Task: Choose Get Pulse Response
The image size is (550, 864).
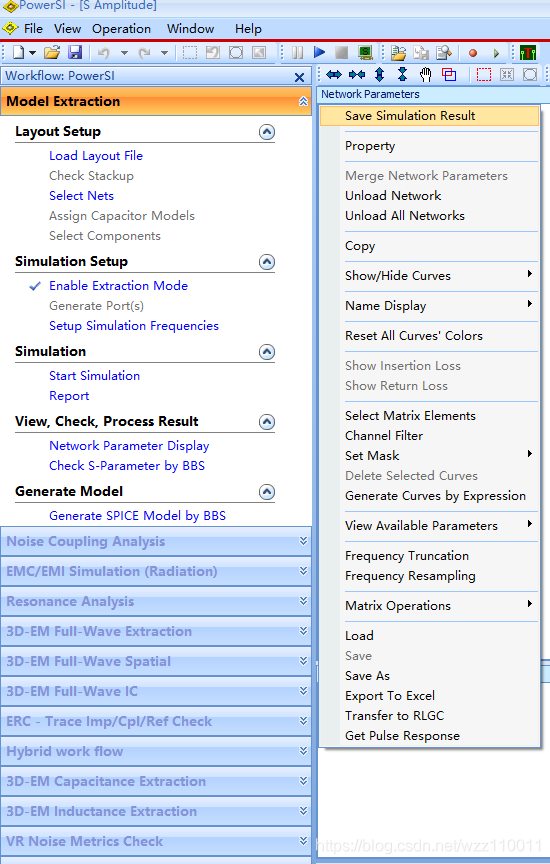Action: pos(429,736)
